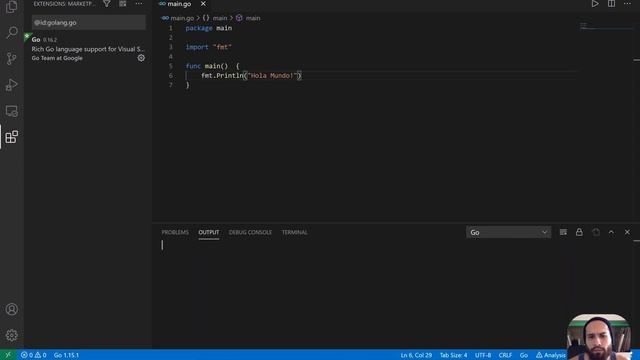Select the Extensions view icon
This screenshot has width=640, height=360.
(11, 137)
